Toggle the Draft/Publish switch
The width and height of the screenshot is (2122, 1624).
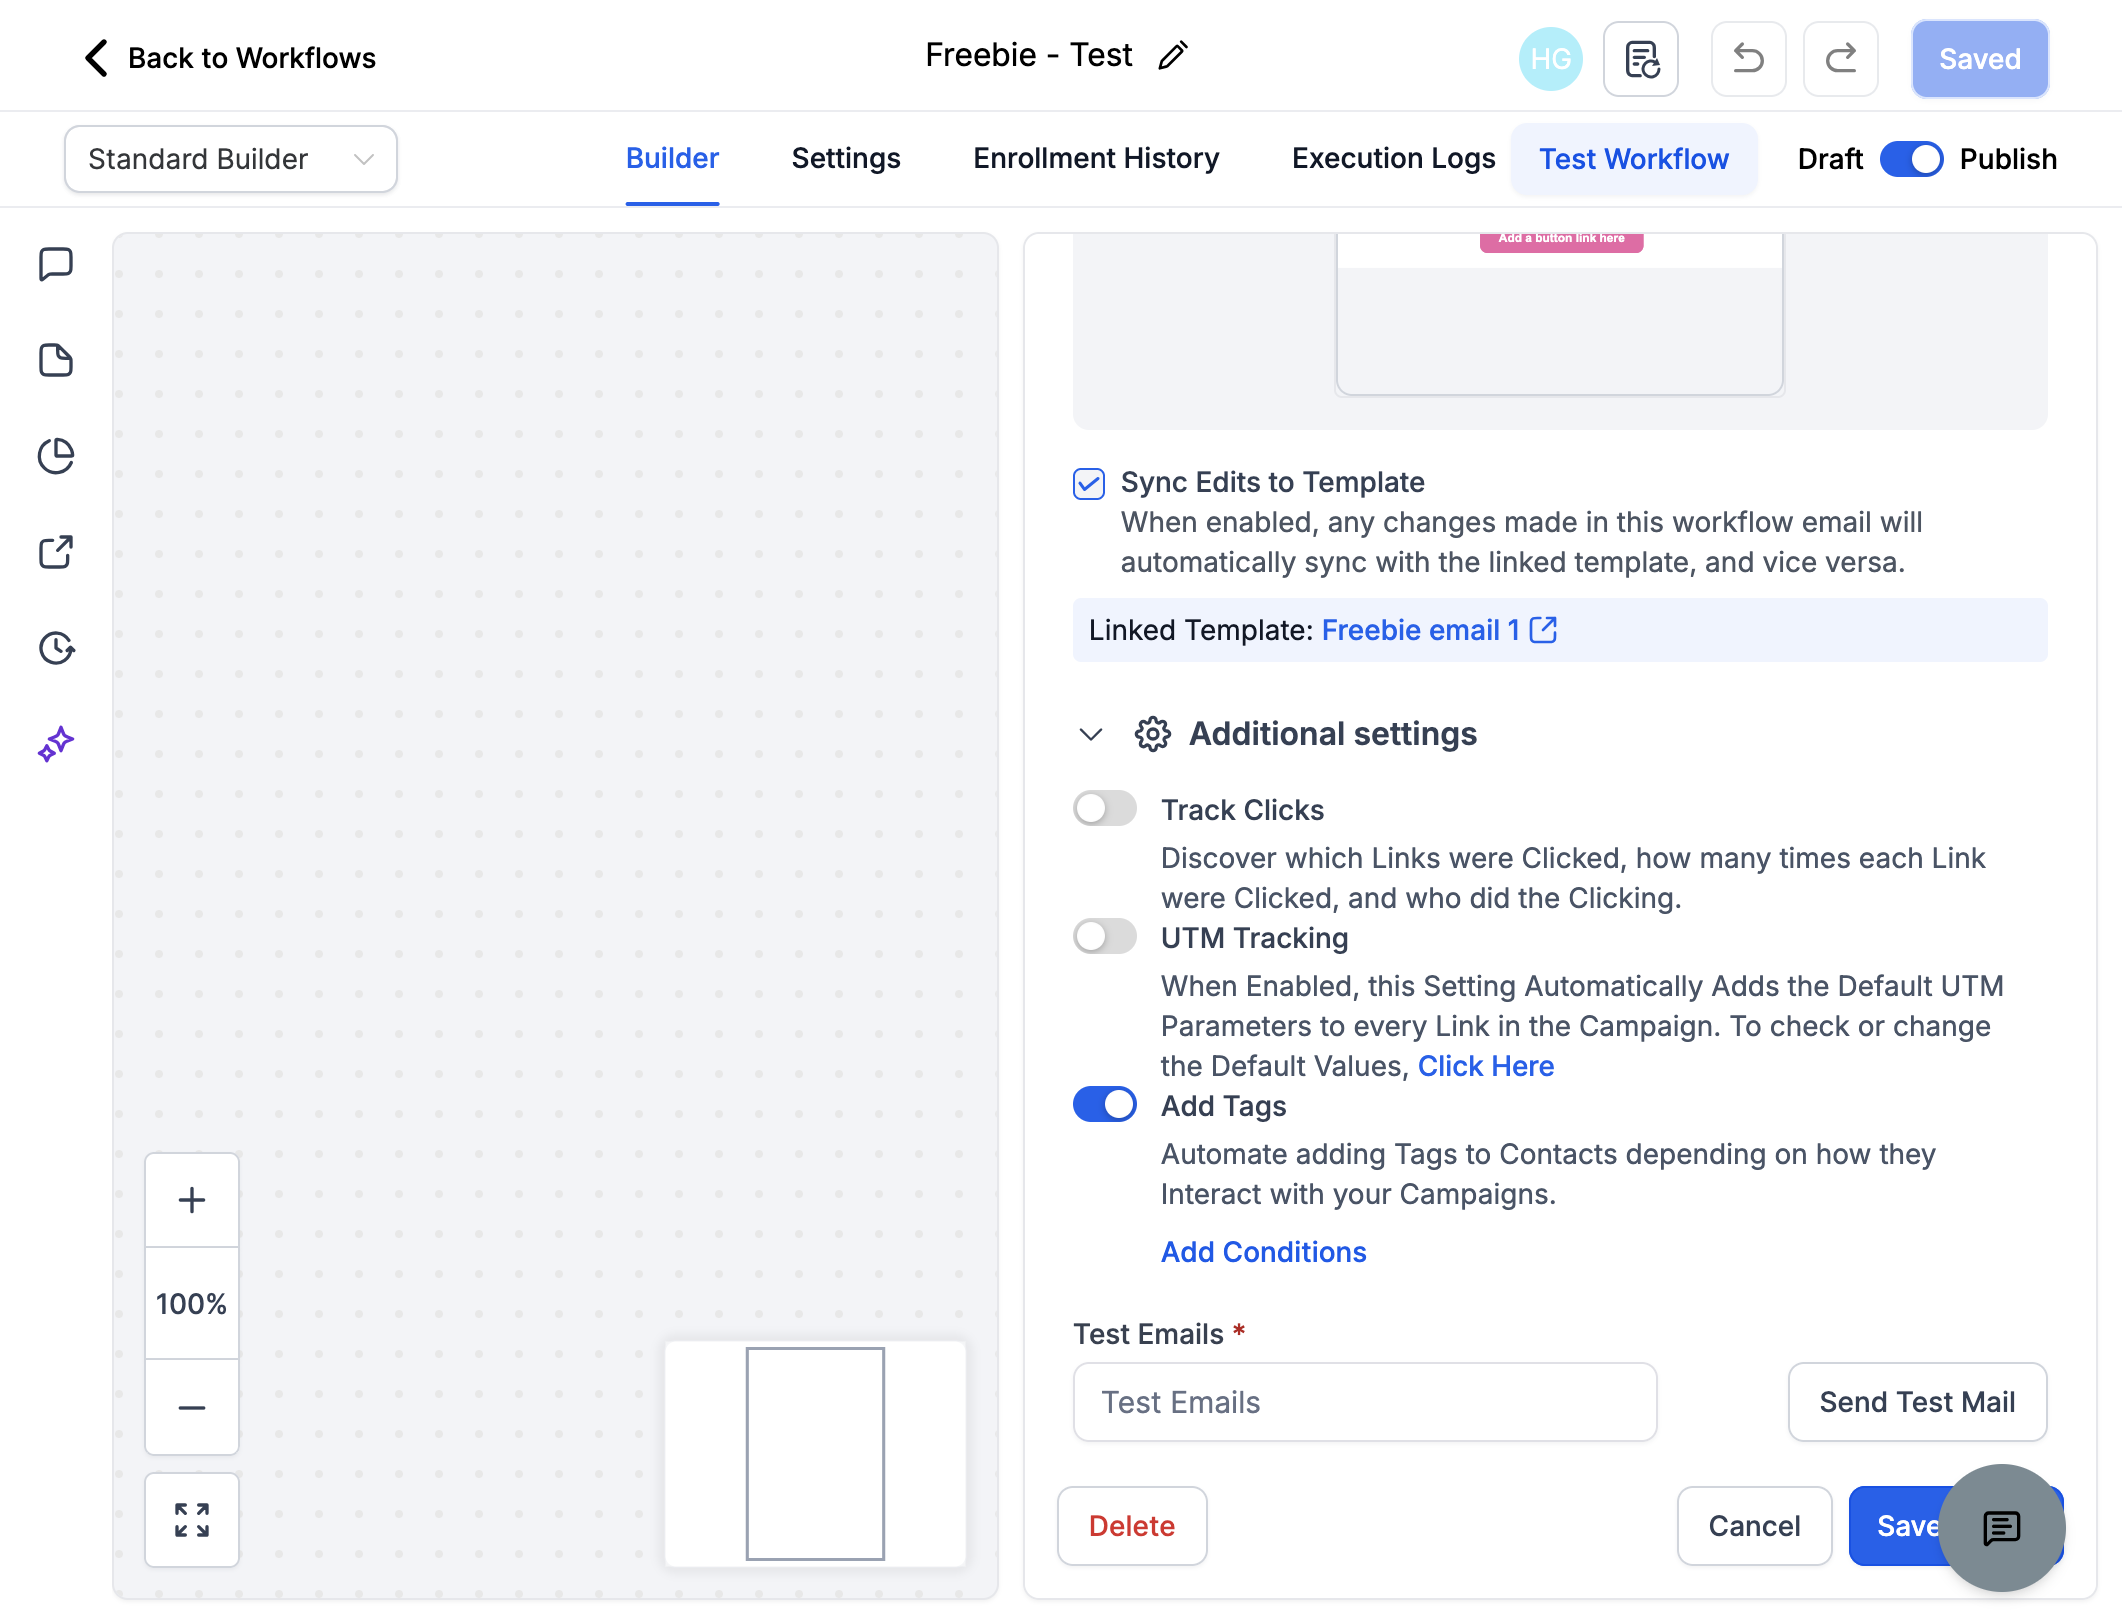1911,159
